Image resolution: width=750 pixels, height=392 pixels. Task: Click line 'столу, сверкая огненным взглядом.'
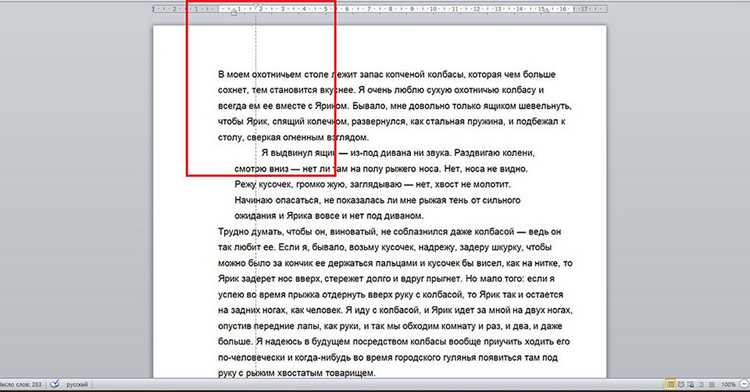293,137
